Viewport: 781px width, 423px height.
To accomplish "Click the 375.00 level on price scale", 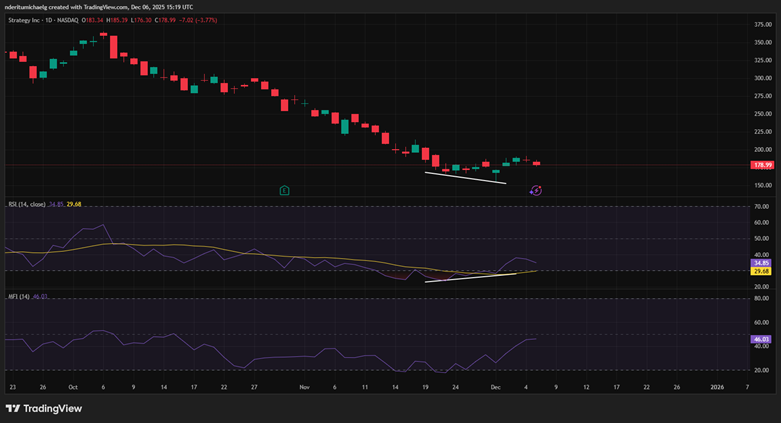I will (x=762, y=42).
